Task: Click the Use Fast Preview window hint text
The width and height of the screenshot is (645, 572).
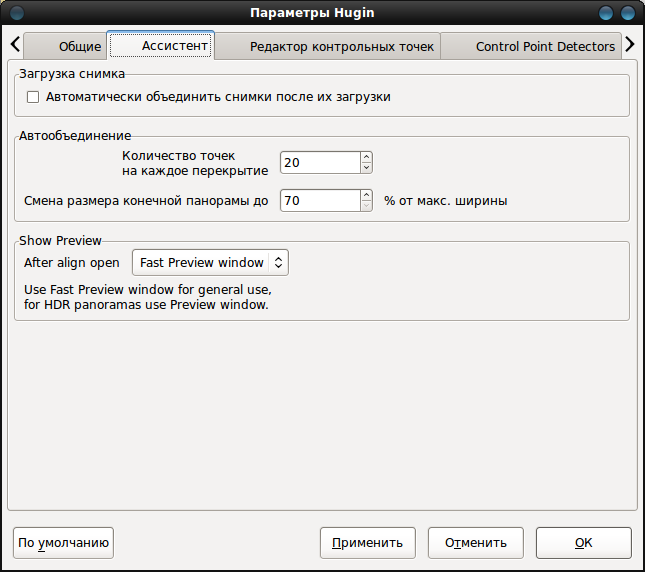Action: coord(148,297)
